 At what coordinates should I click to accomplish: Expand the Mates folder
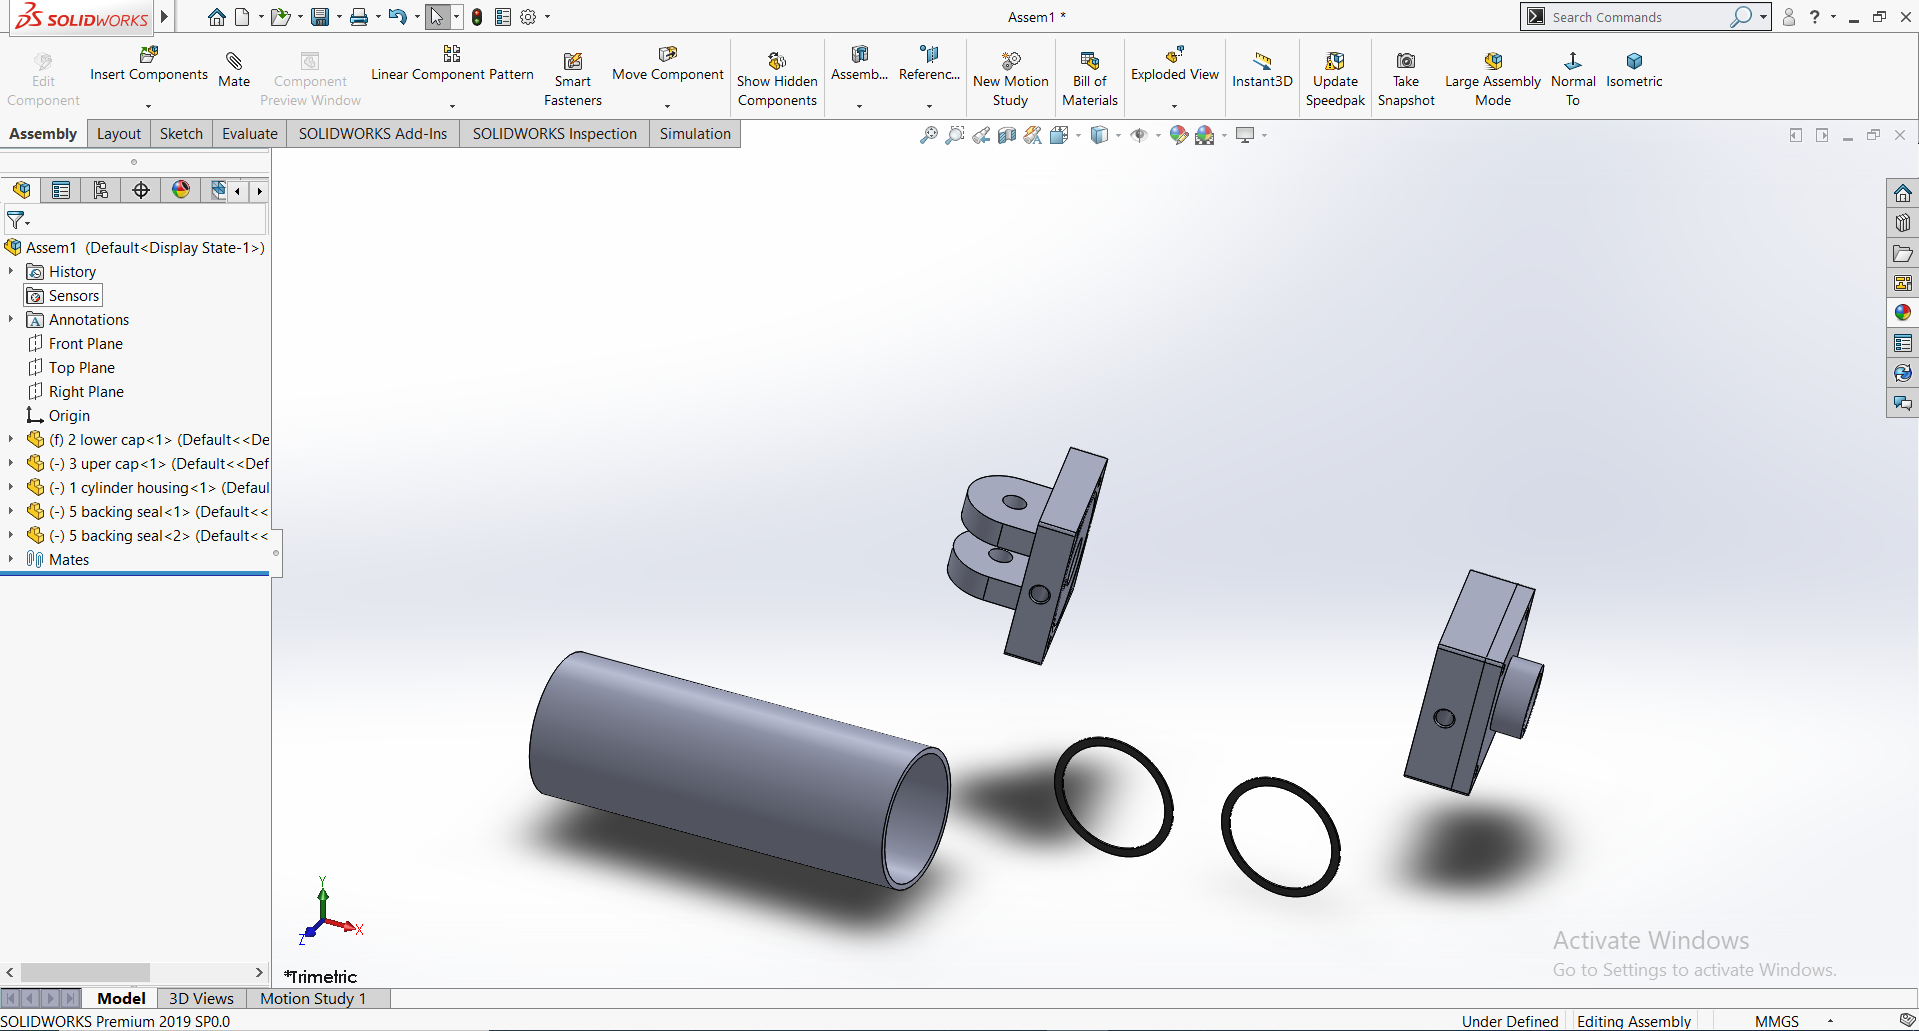pyautogui.click(x=11, y=559)
